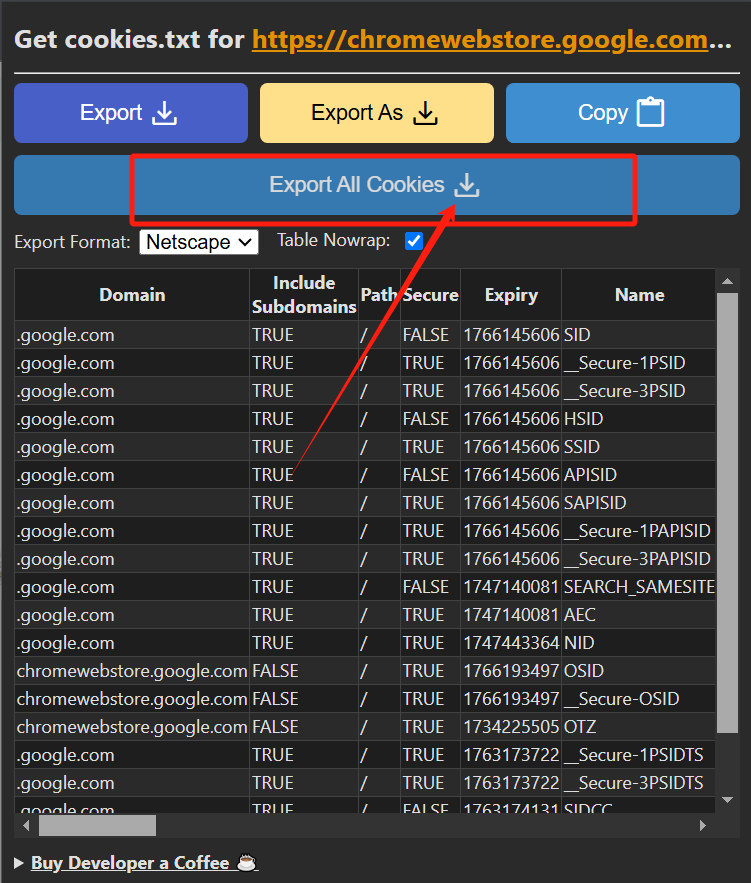The width and height of the screenshot is (751, 883).
Task: Click the Table Nowrap label
Action: [x=333, y=240]
